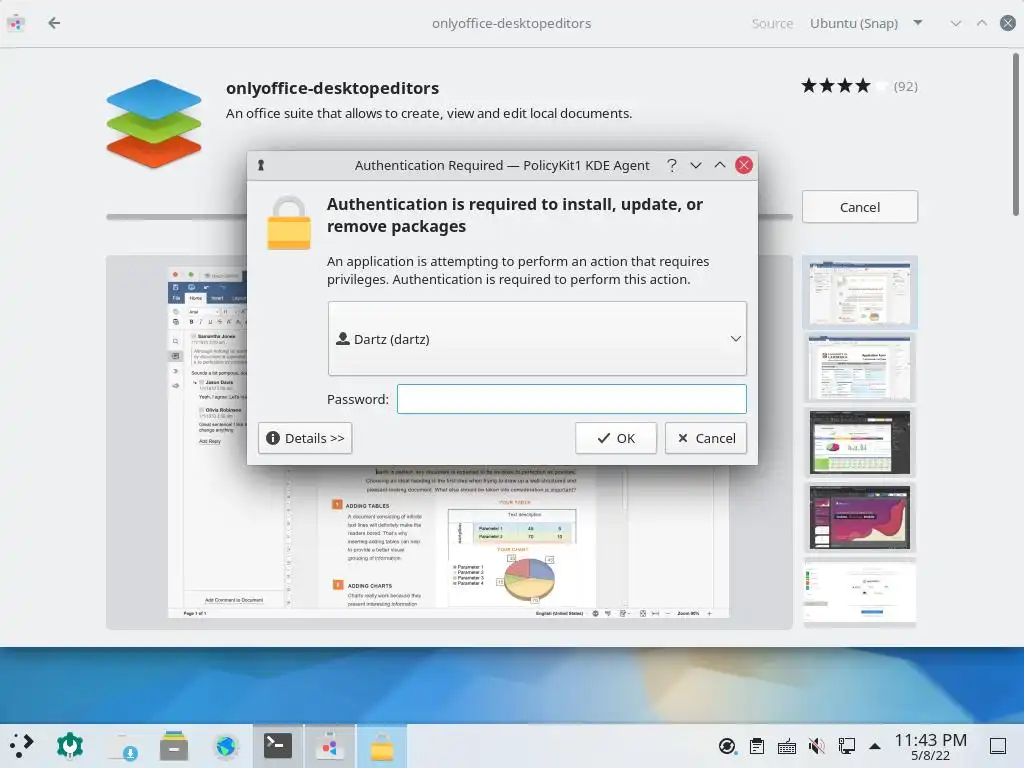Click the Discover page vertical scrollbar
Viewport: 1024px width, 768px height.
tap(1016, 134)
